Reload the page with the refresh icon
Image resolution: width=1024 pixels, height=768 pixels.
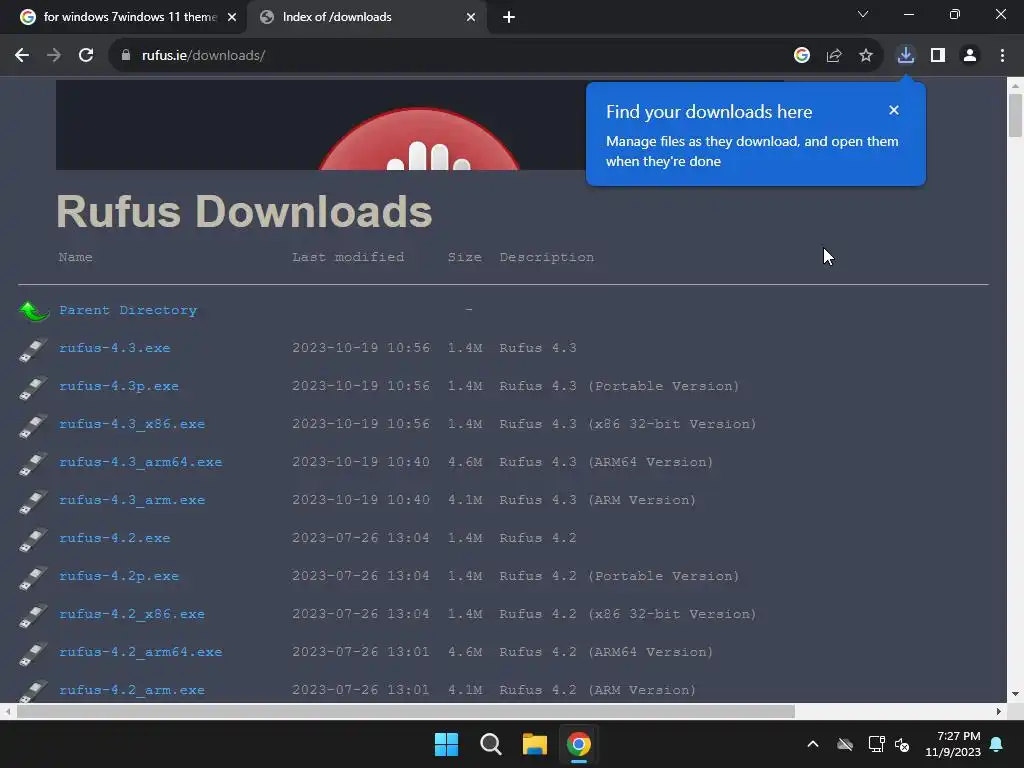(86, 56)
